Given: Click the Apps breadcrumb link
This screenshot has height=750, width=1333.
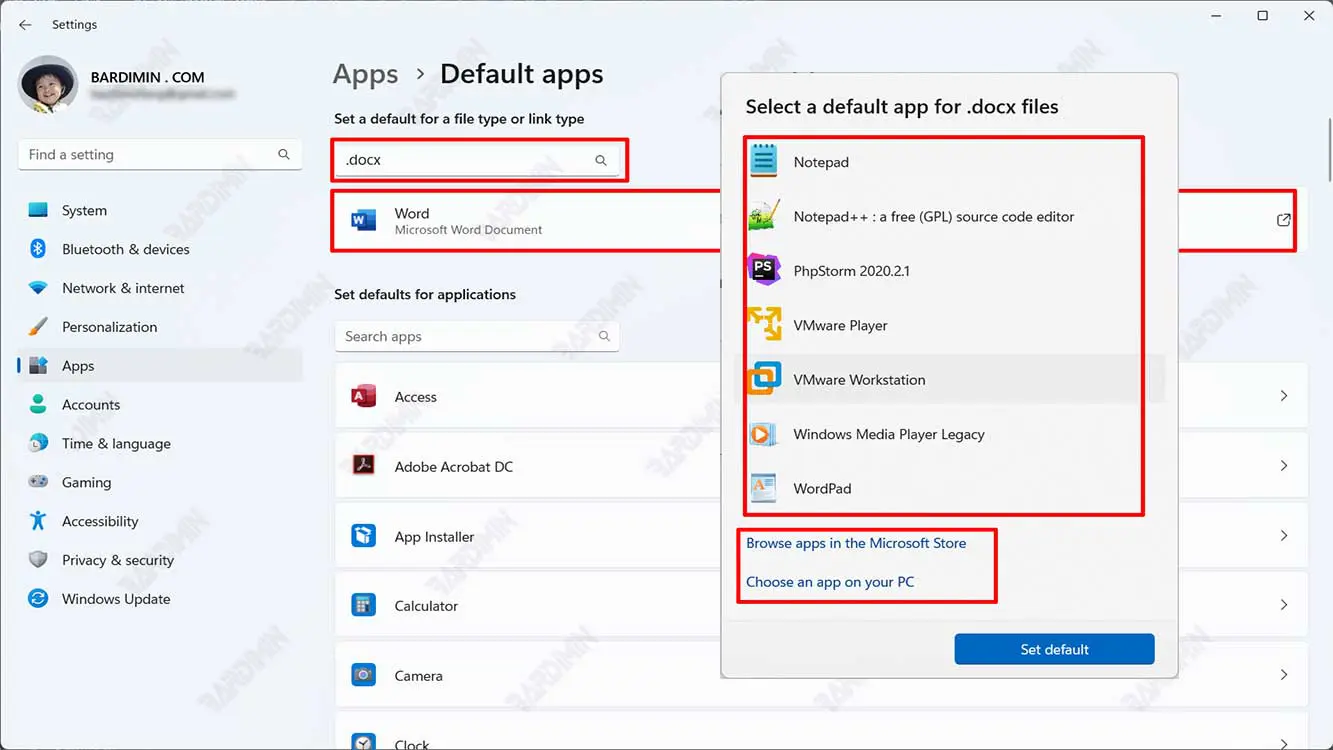Looking at the screenshot, I should (x=365, y=74).
